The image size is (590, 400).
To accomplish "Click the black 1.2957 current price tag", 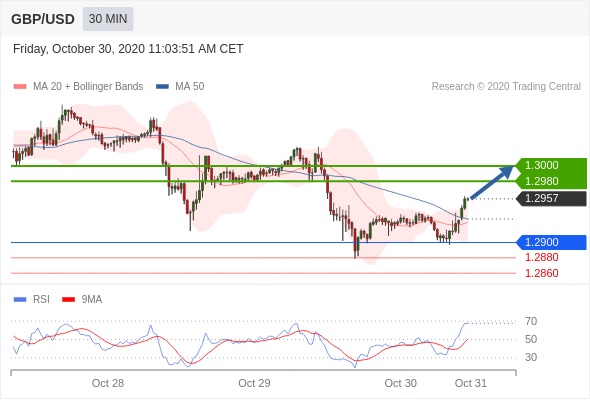I will (551, 198).
